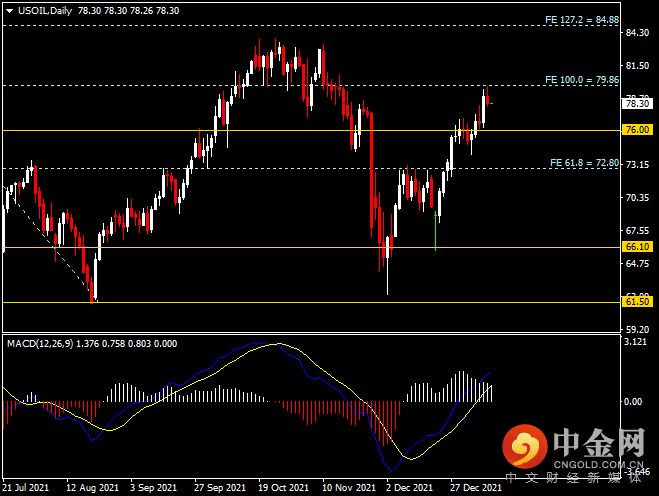
Task: Click the 81.50 price axis label
Action: (x=637, y=66)
